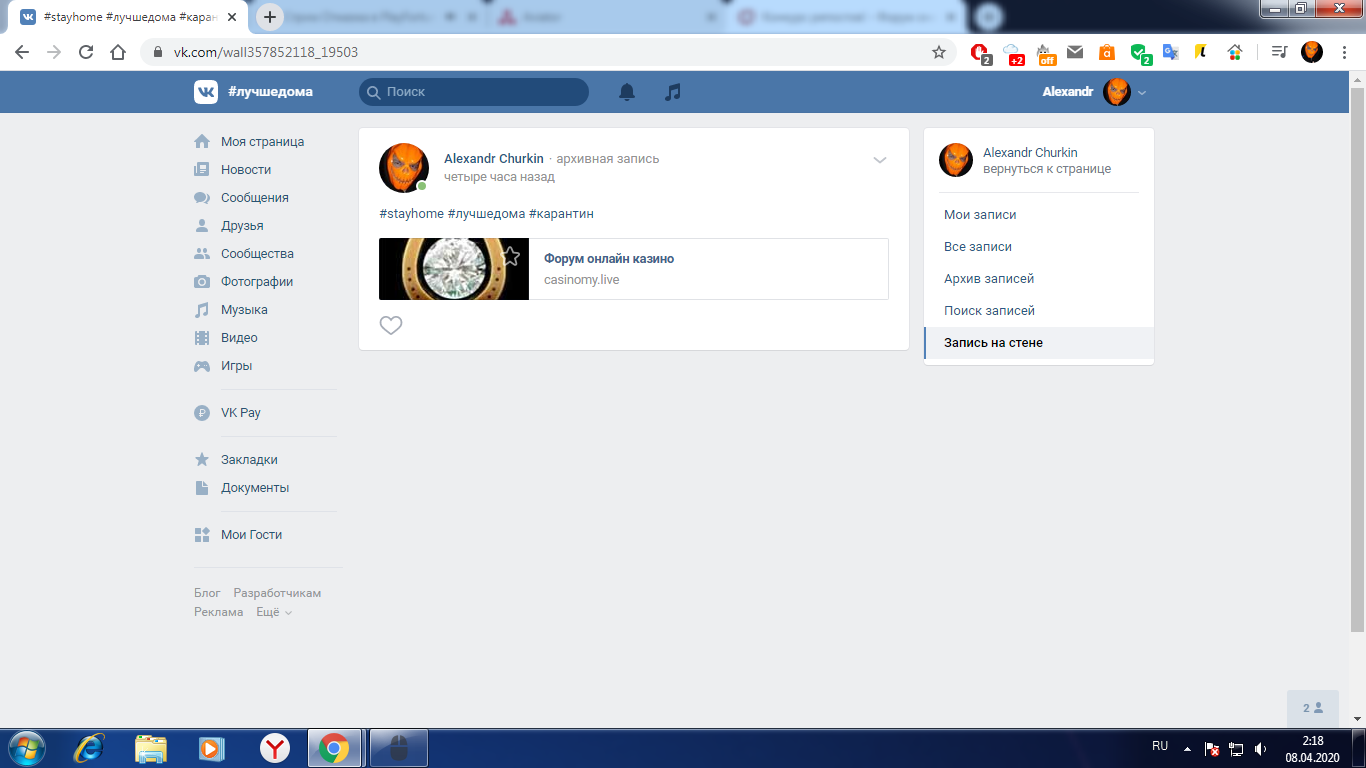Open the music player note icon in header
The height and width of the screenshot is (768, 1366).
[x=673, y=92]
